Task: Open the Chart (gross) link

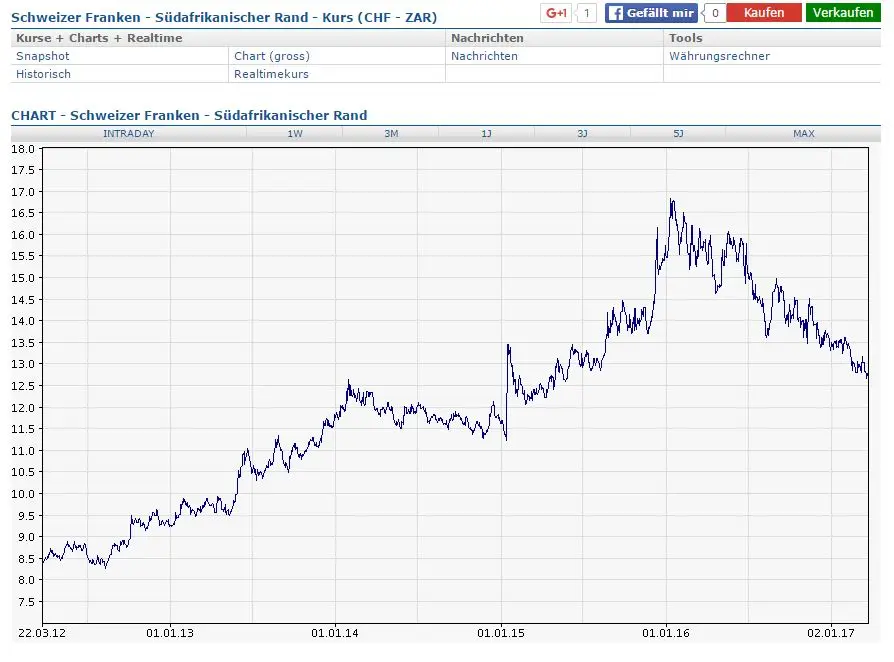Action: click(x=272, y=56)
